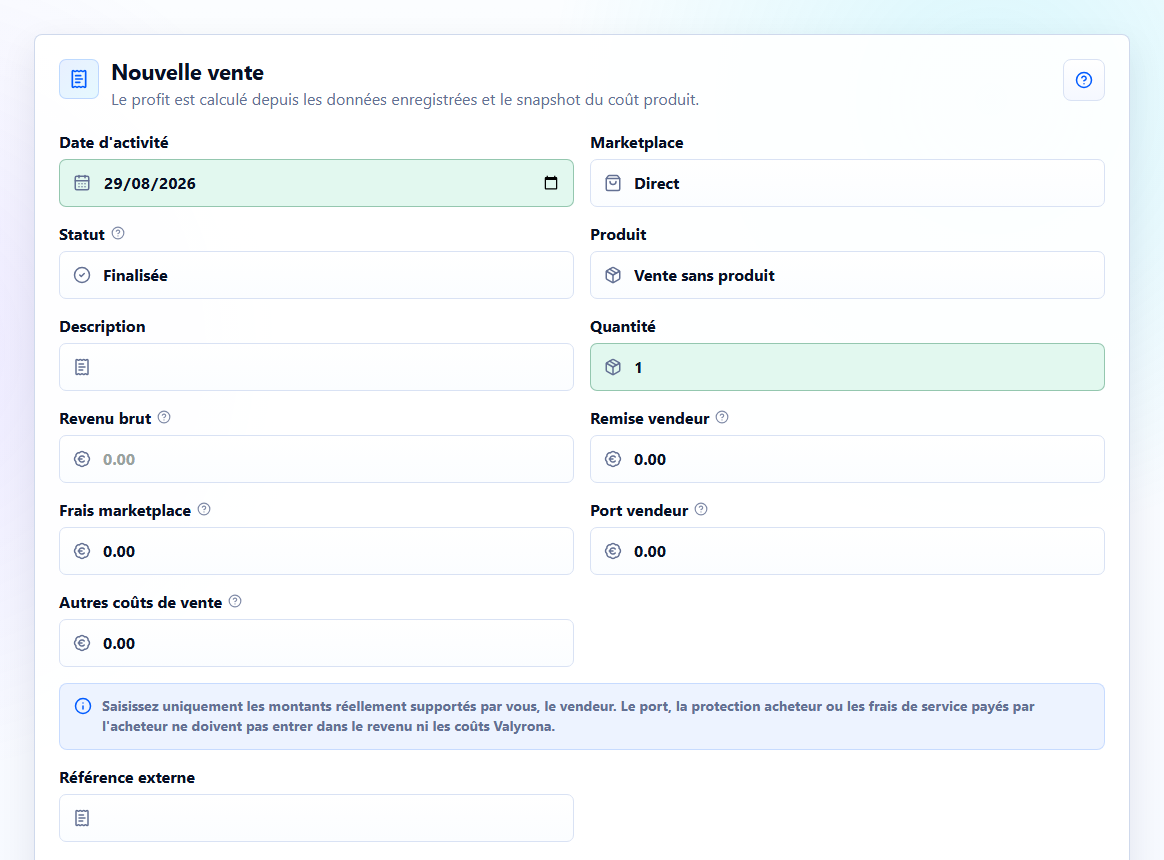
Task: Click the 'Marketplace' field label
Action: 637,143
